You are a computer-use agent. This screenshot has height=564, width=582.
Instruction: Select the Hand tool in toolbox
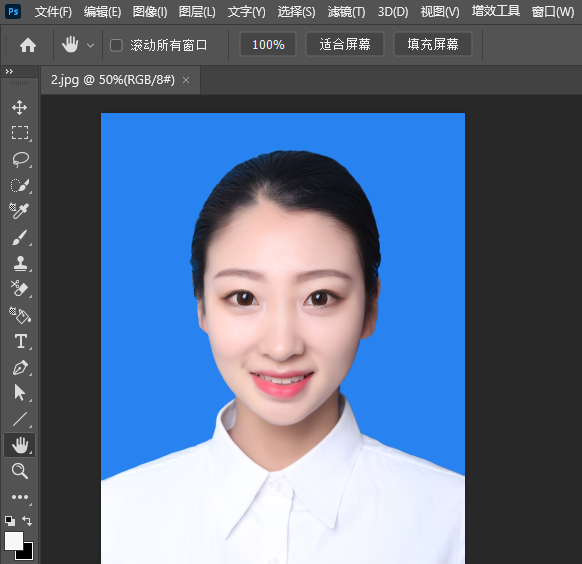click(x=20, y=445)
